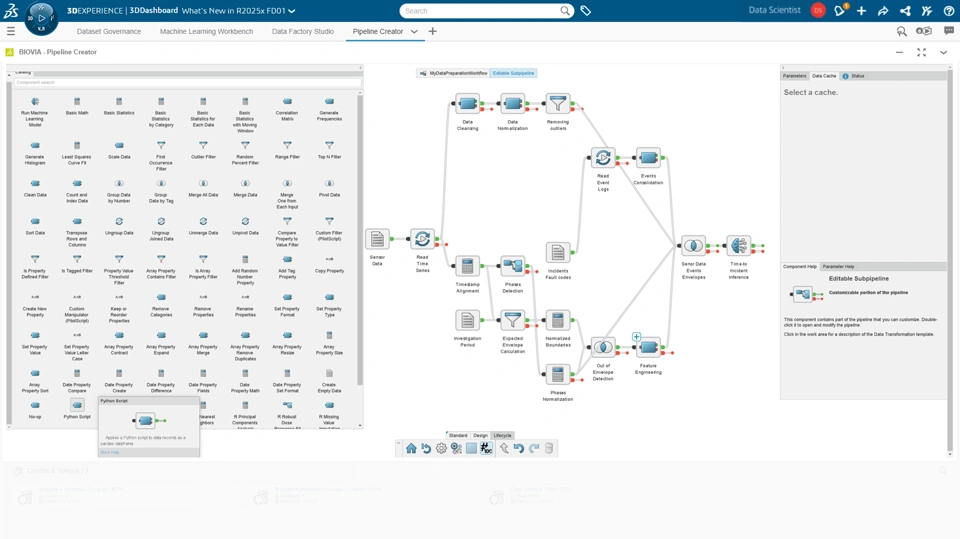Open the Pipeline Creator tab dropdown chevron

[414, 31]
